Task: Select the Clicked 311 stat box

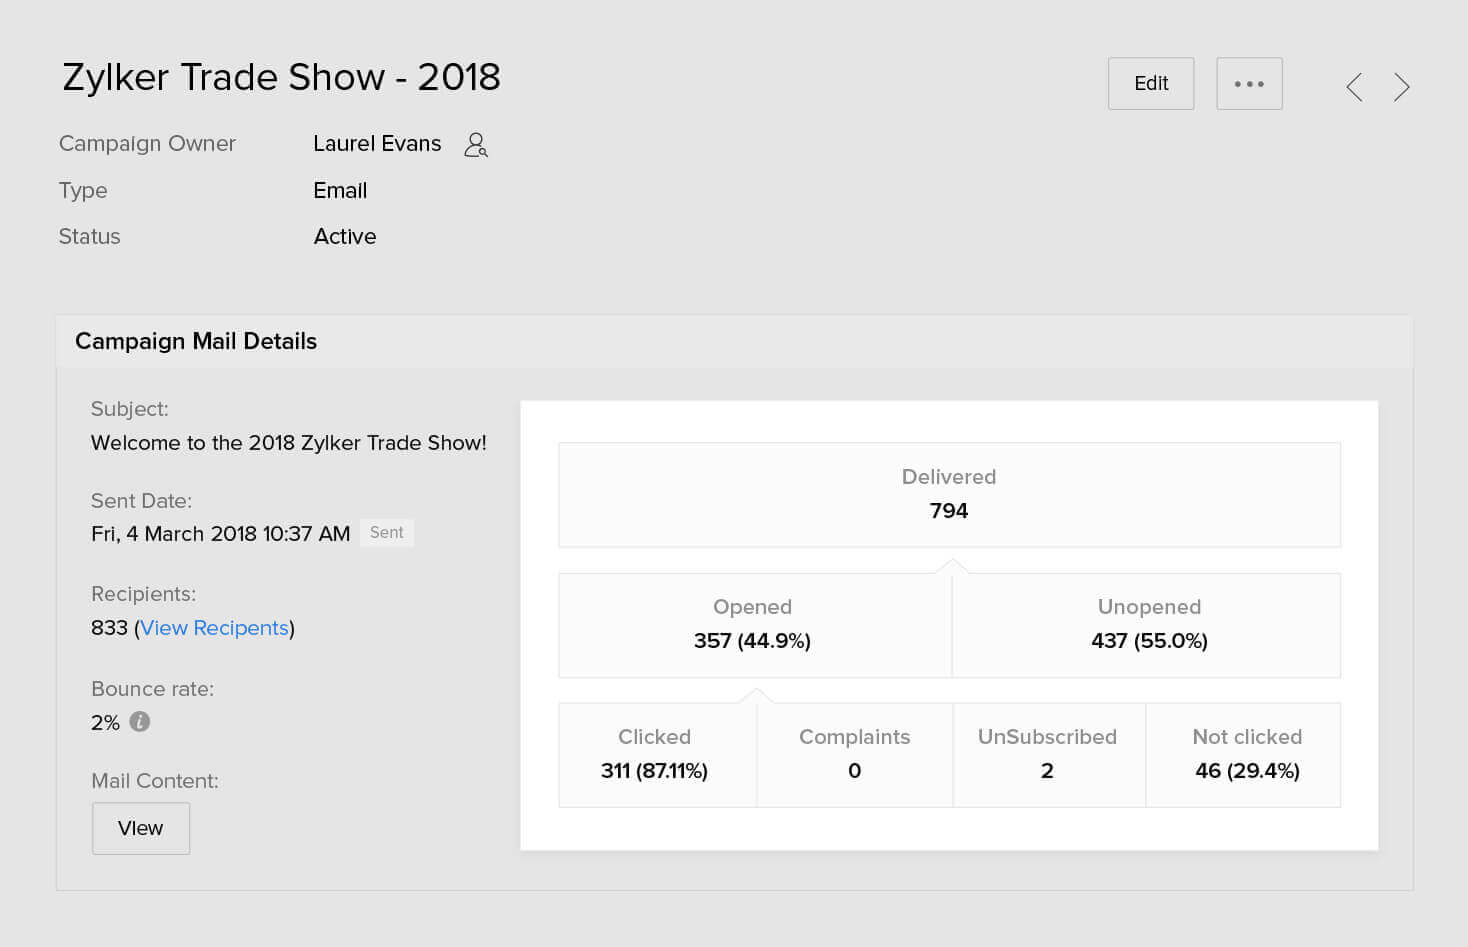Action: (655, 755)
